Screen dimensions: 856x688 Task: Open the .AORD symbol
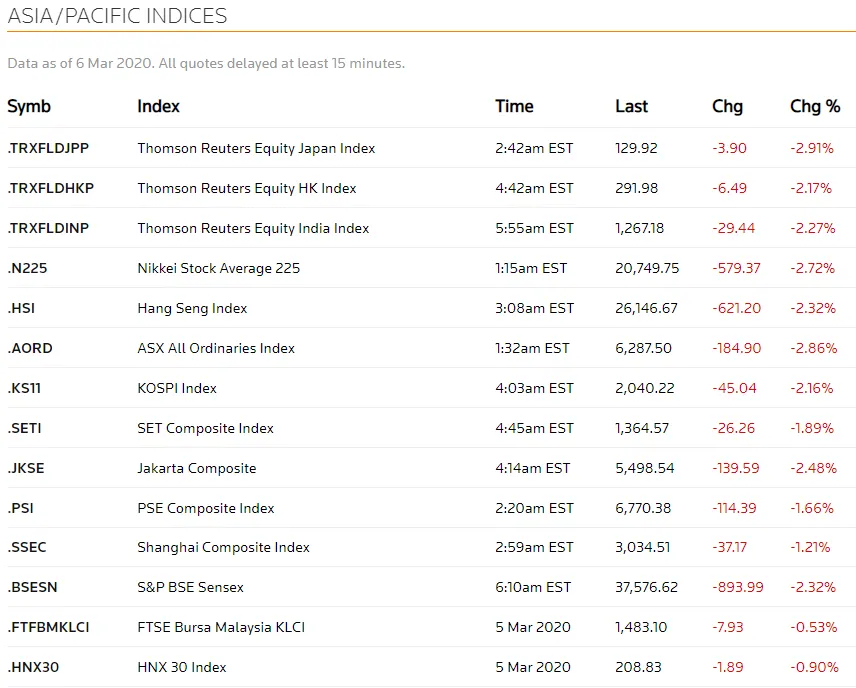point(30,348)
